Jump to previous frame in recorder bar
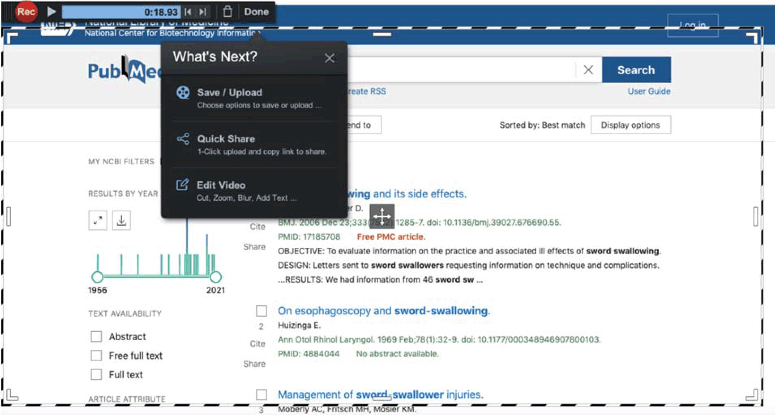Screen dimensions: 775x415 [188, 12]
